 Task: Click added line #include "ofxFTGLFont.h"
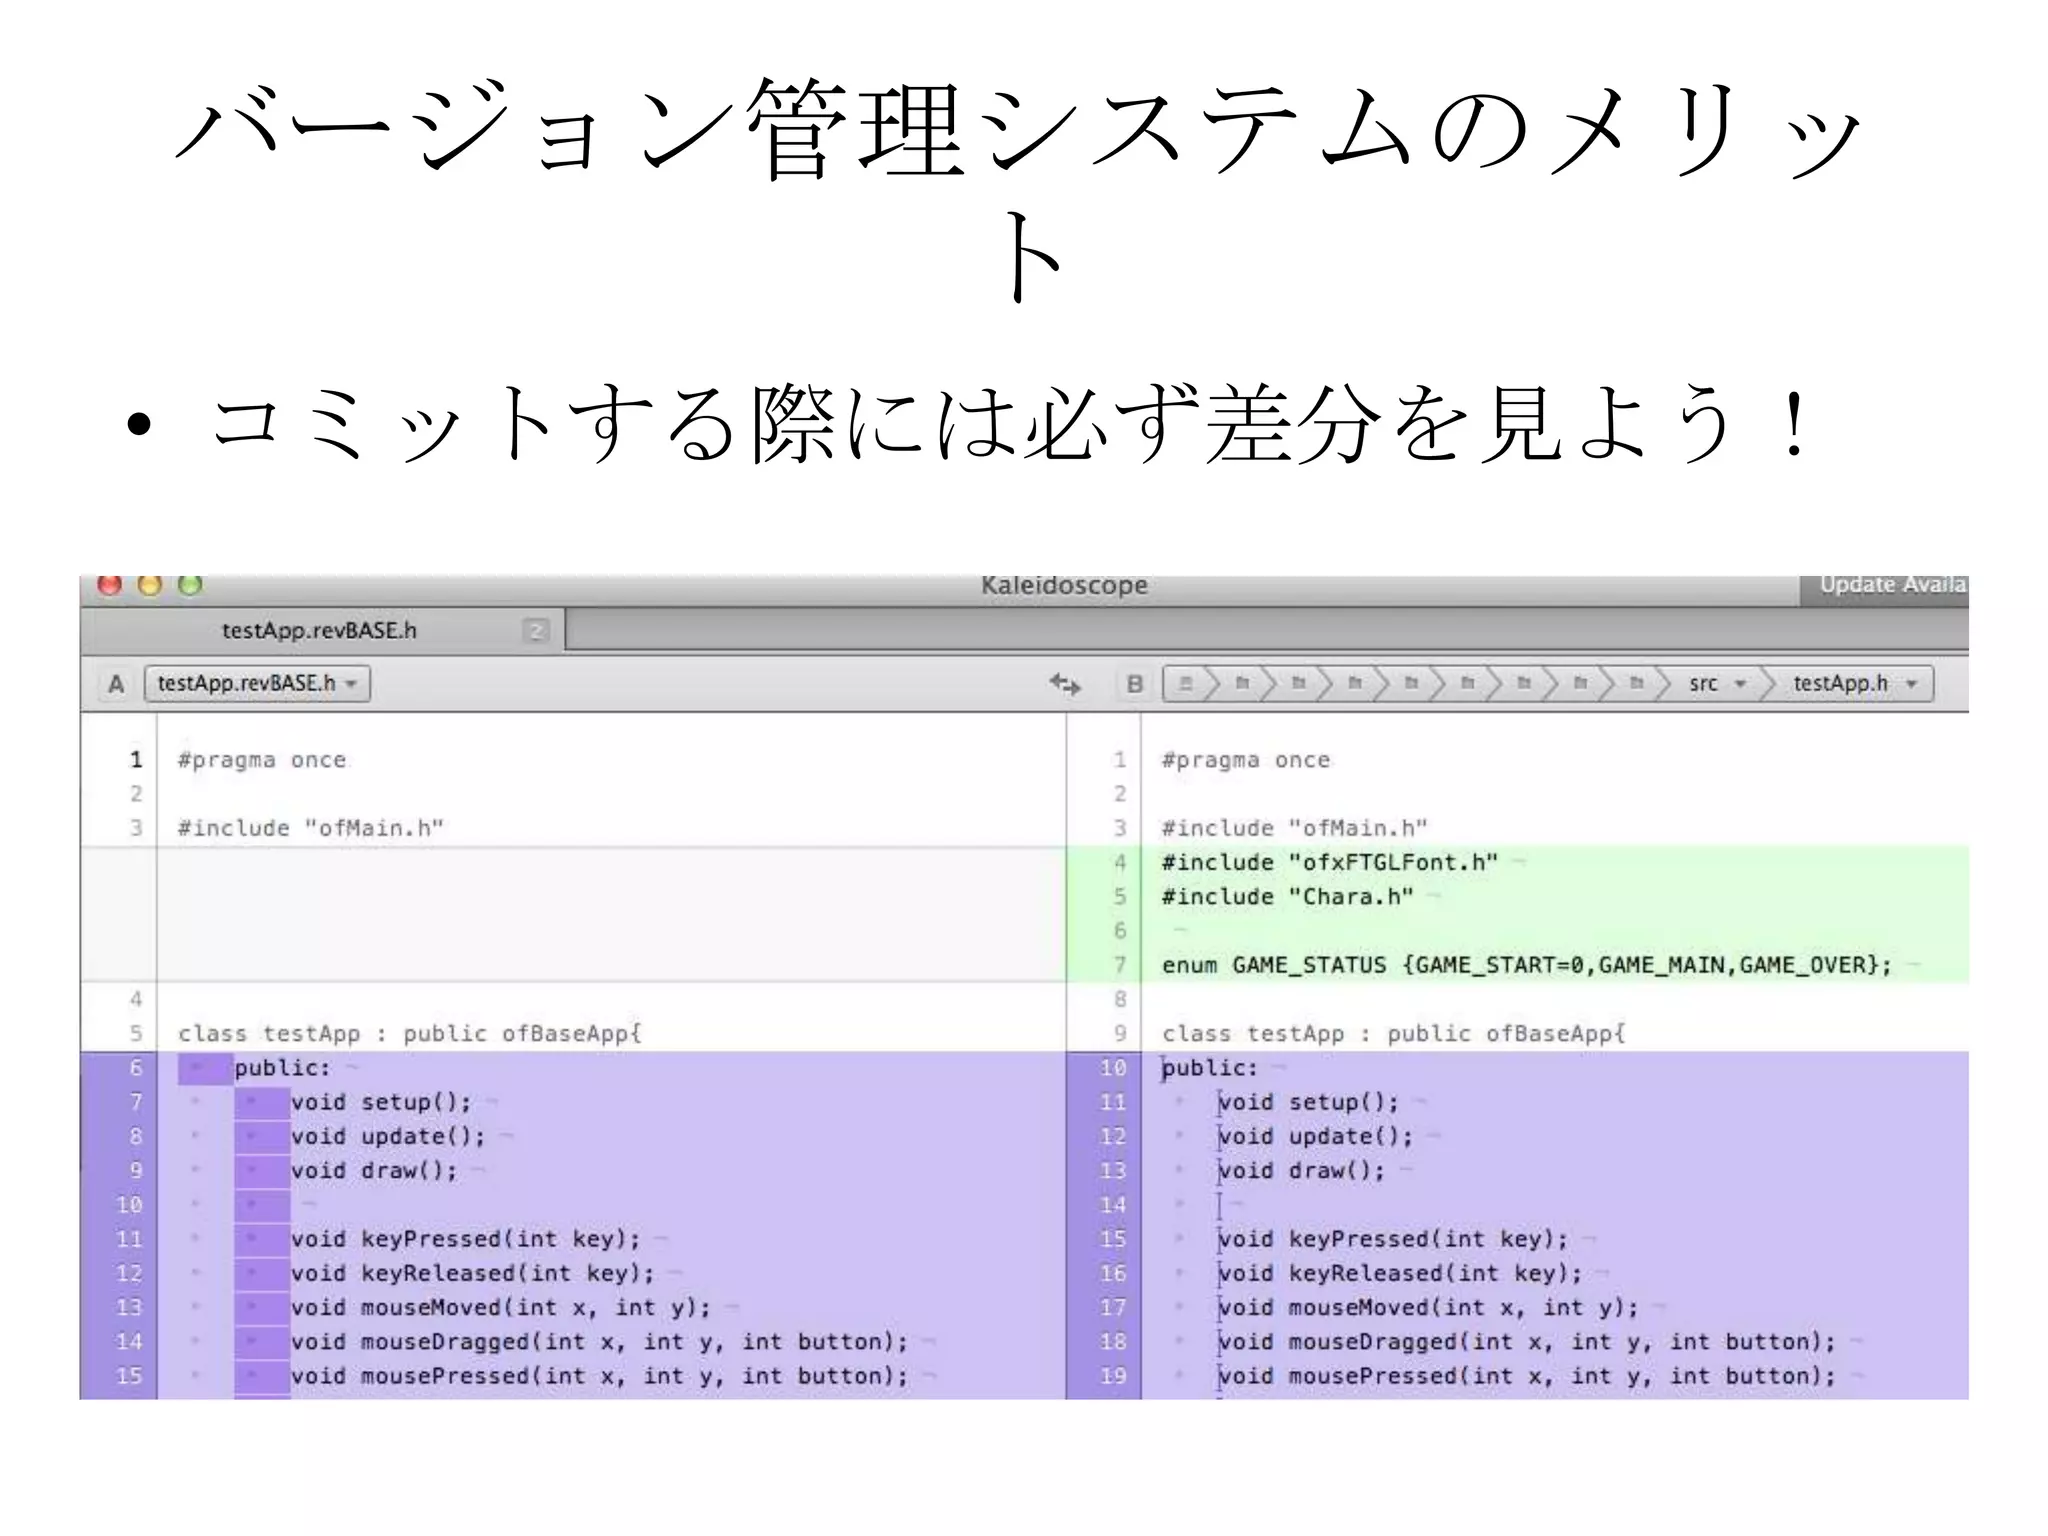(1330, 863)
